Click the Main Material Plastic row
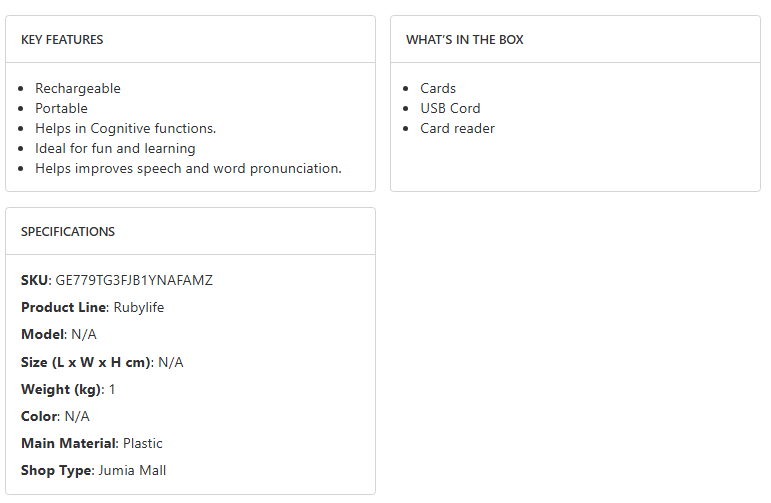This screenshot has width=771, height=503. pyautogui.click(x=92, y=443)
